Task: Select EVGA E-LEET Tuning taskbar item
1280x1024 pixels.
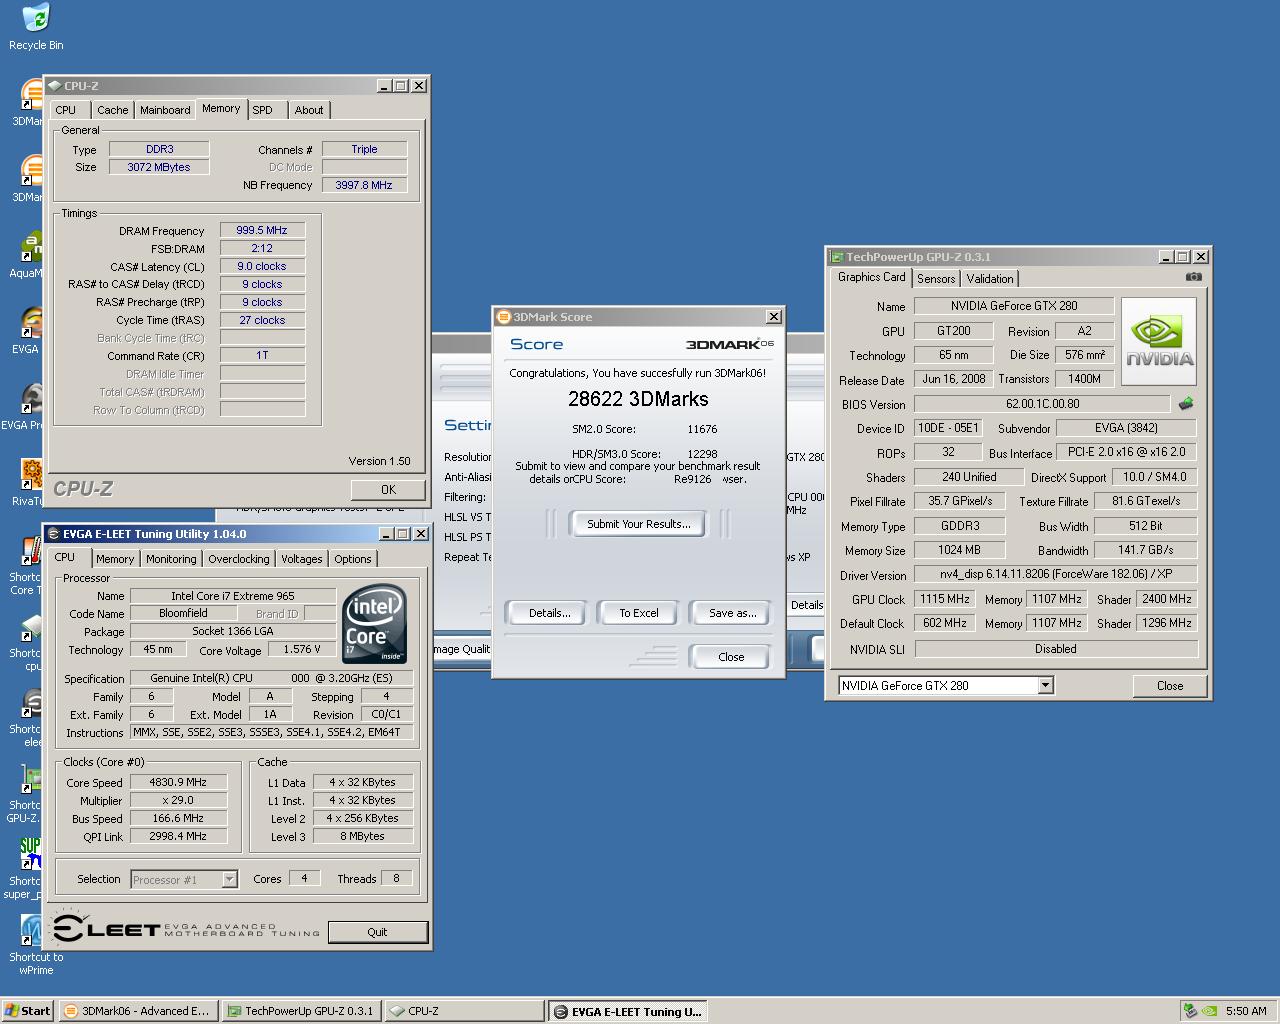Action: coord(627,1011)
